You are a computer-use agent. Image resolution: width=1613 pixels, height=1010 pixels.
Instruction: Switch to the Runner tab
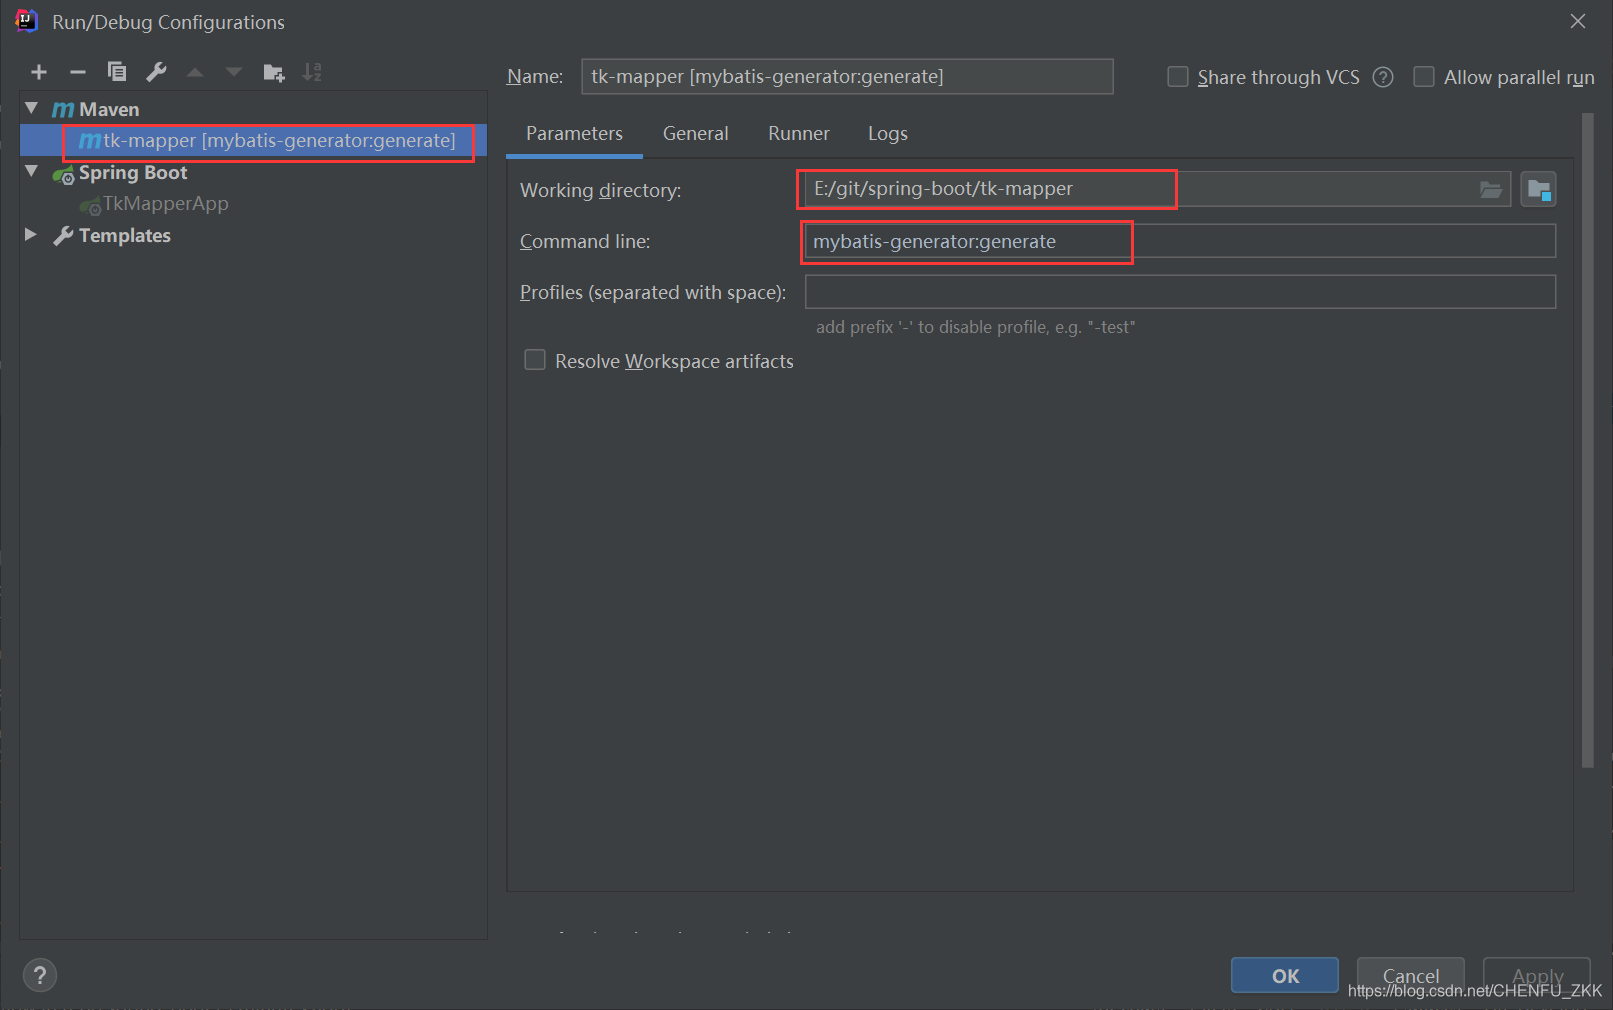[799, 134]
